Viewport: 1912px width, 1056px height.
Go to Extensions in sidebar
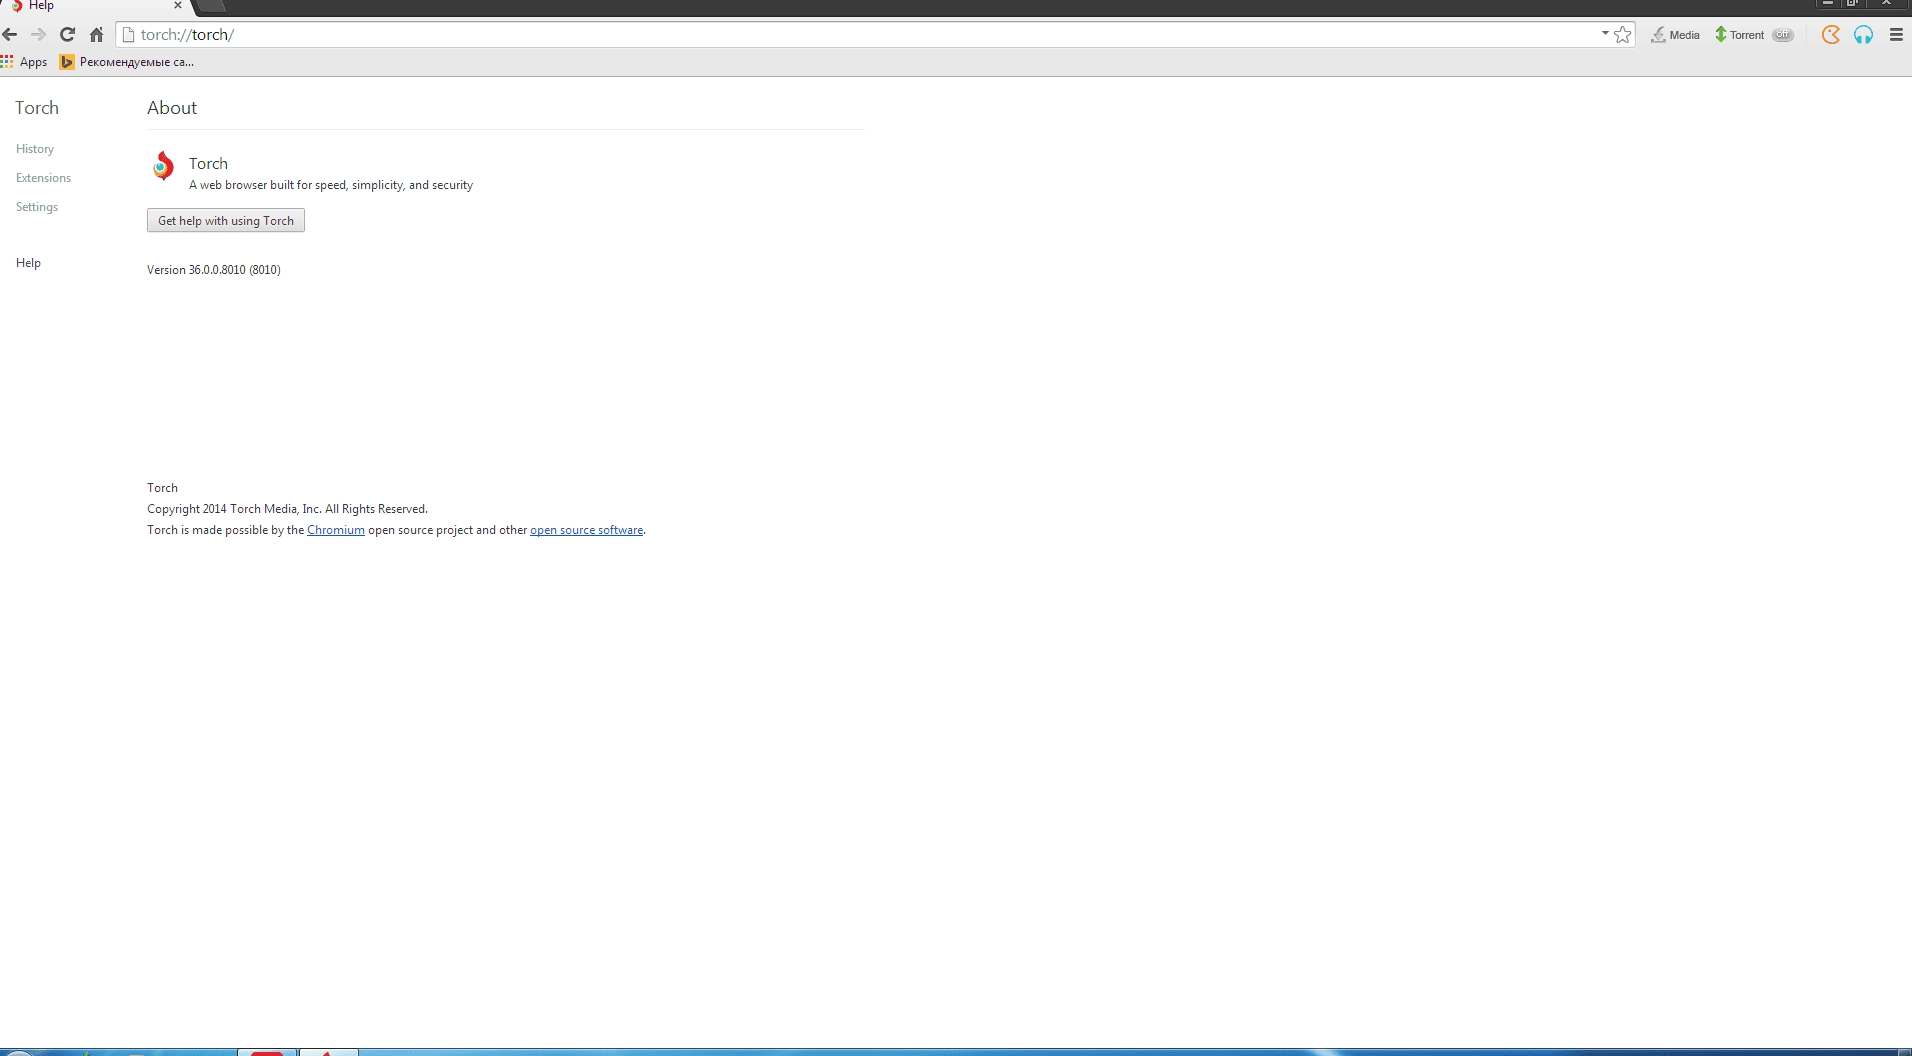[x=43, y=178]
